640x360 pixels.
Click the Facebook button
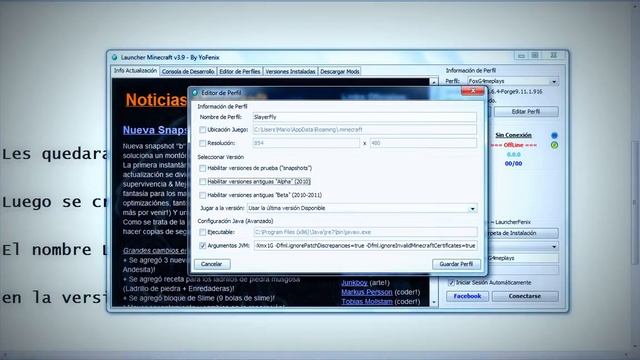(467, 296)
